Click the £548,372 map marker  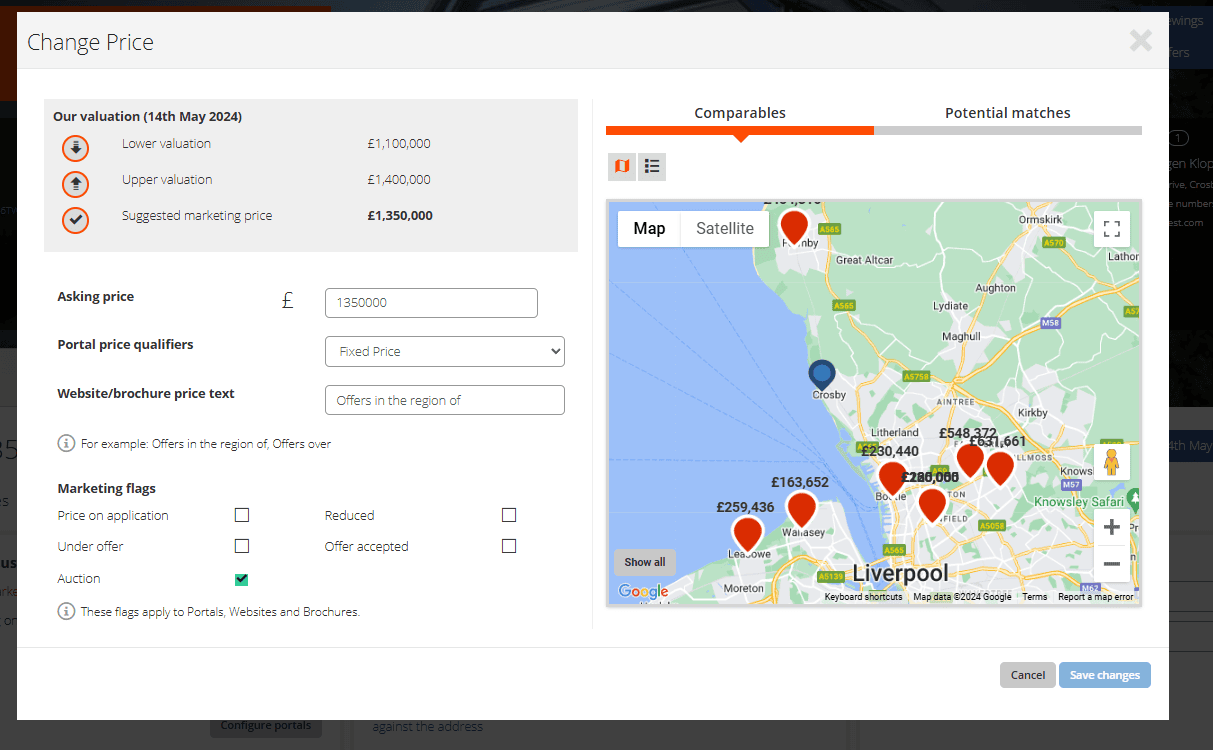[970, 460]
